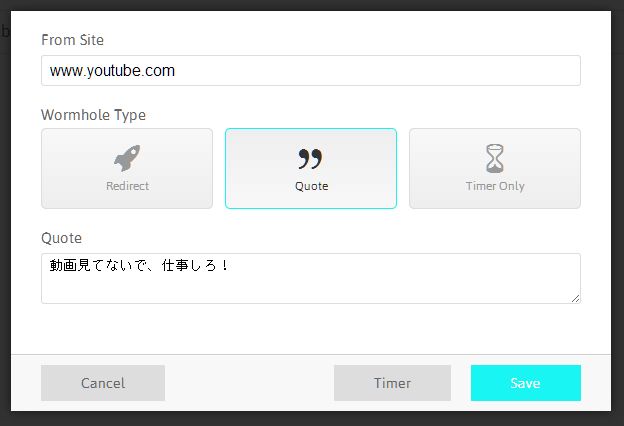Click the Cancel button

[103, 383]
